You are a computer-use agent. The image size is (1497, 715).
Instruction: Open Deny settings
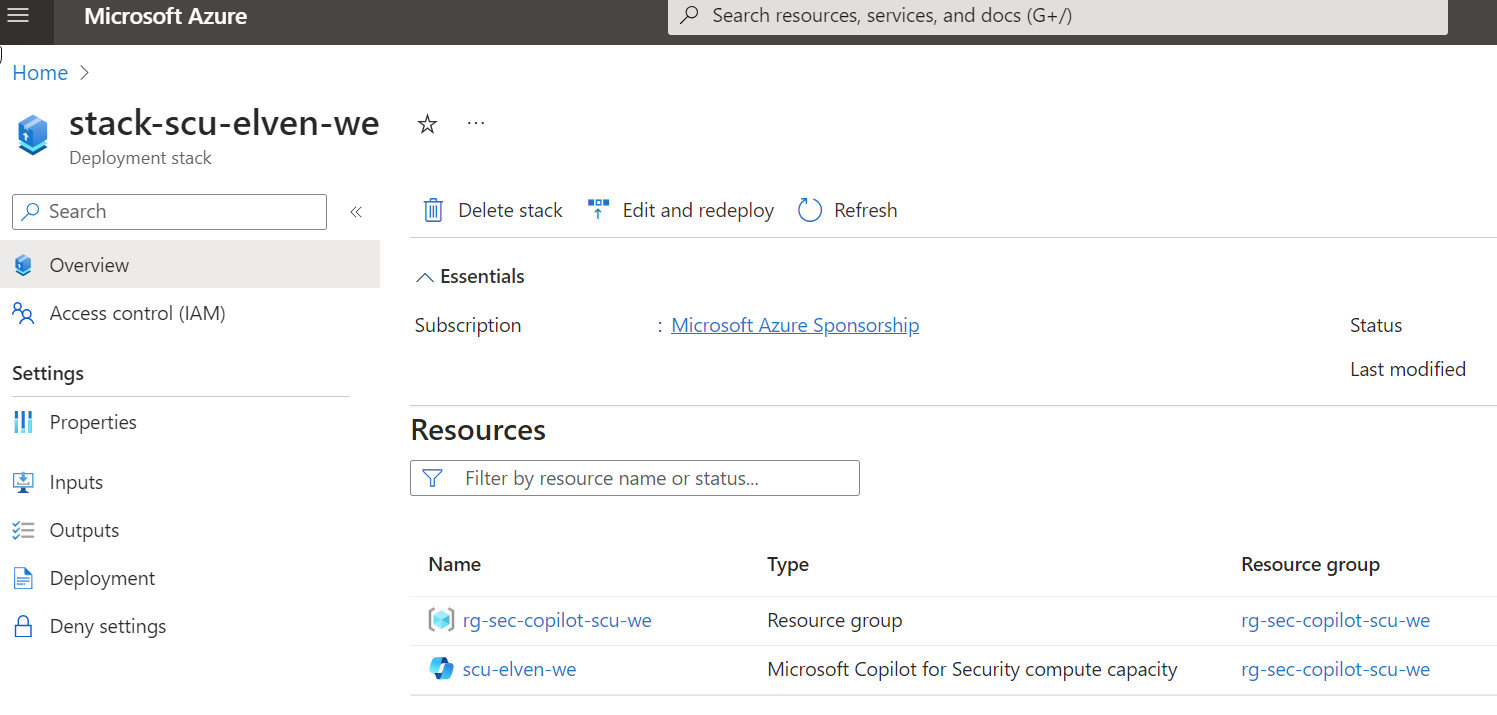[190, 626]
